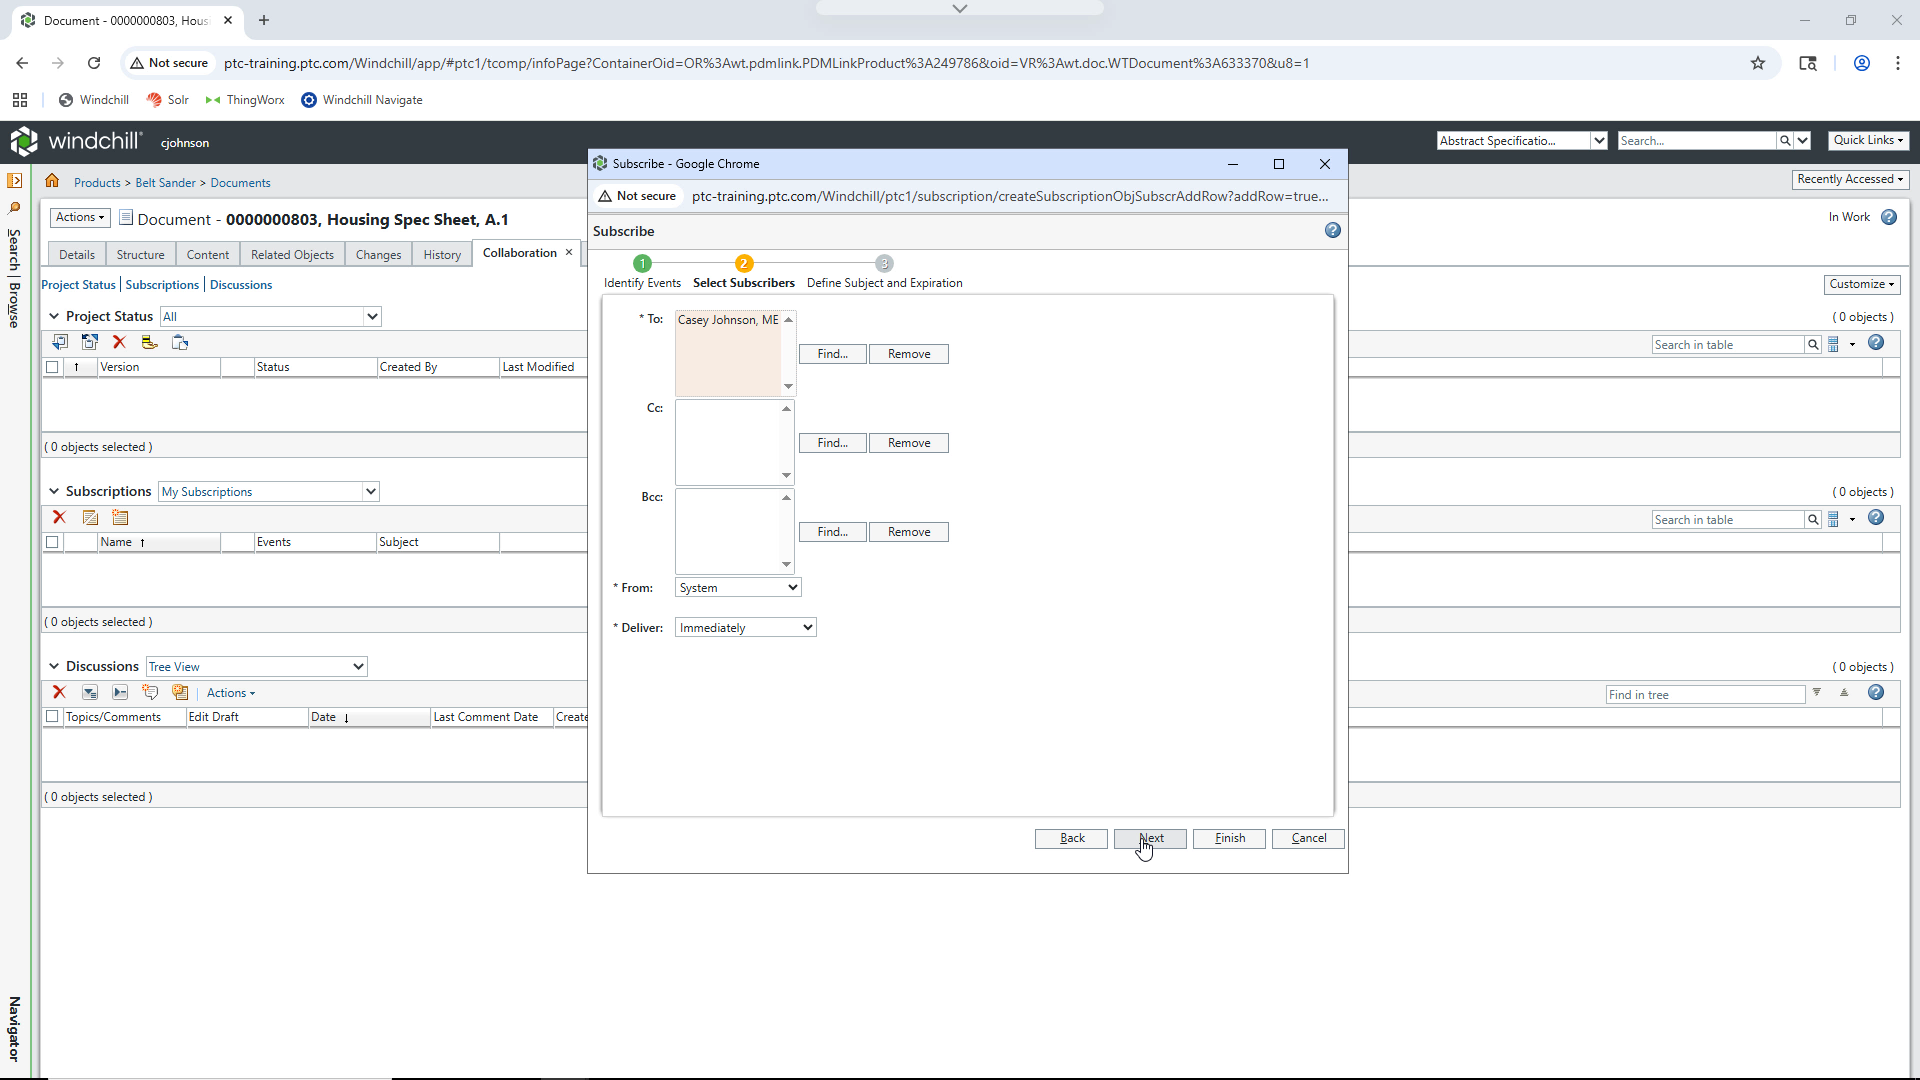Screen dimensions: 1920x1080
Task: Toggle select-all checkbox in Project Status table
Action: (x=52, y=367)
